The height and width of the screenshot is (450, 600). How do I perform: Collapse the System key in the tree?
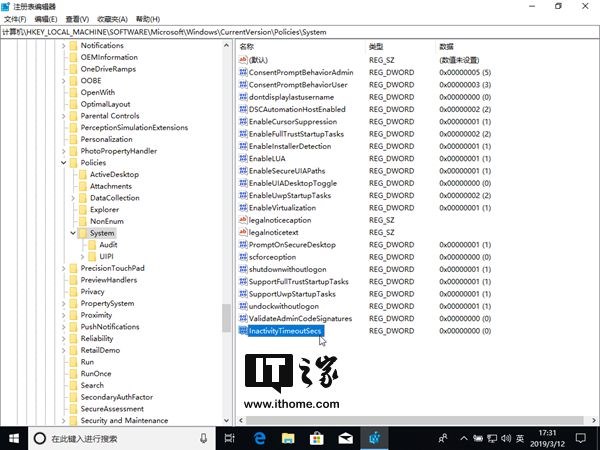[x=73, y=233]
